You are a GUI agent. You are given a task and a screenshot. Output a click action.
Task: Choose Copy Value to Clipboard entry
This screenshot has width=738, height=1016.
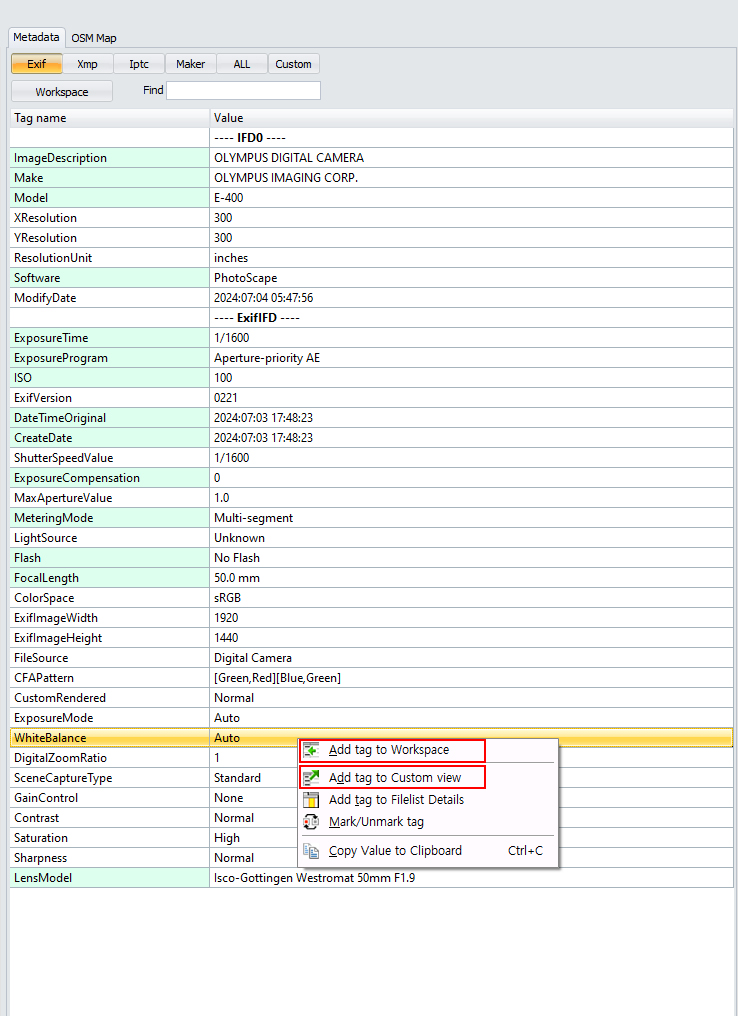pos(428,851)
